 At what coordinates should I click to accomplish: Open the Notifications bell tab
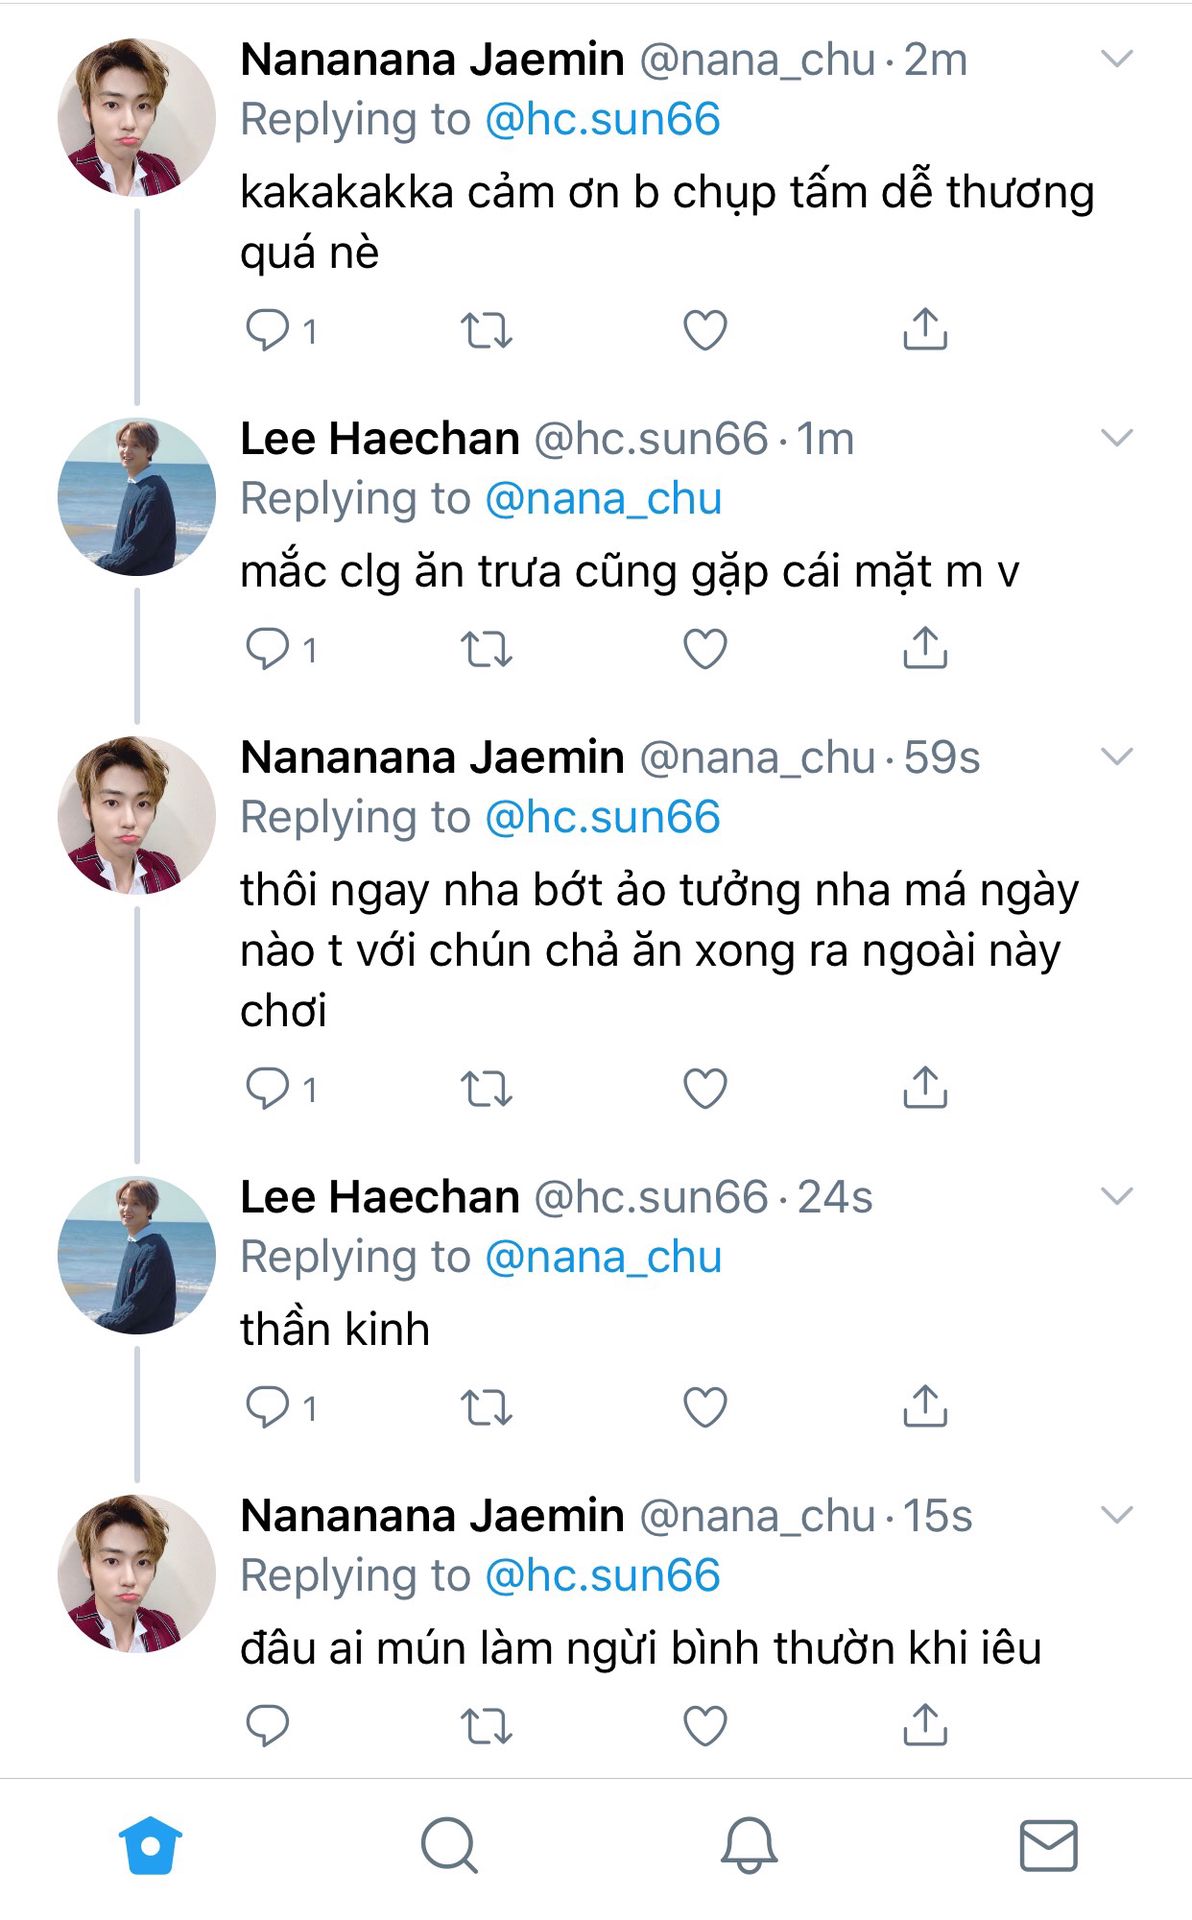pos(748,1845)
